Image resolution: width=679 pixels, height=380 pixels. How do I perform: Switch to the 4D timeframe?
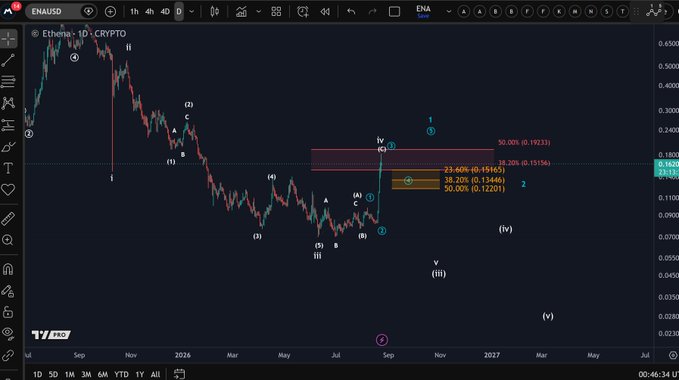pyautogui.click(x=165, y=12)
